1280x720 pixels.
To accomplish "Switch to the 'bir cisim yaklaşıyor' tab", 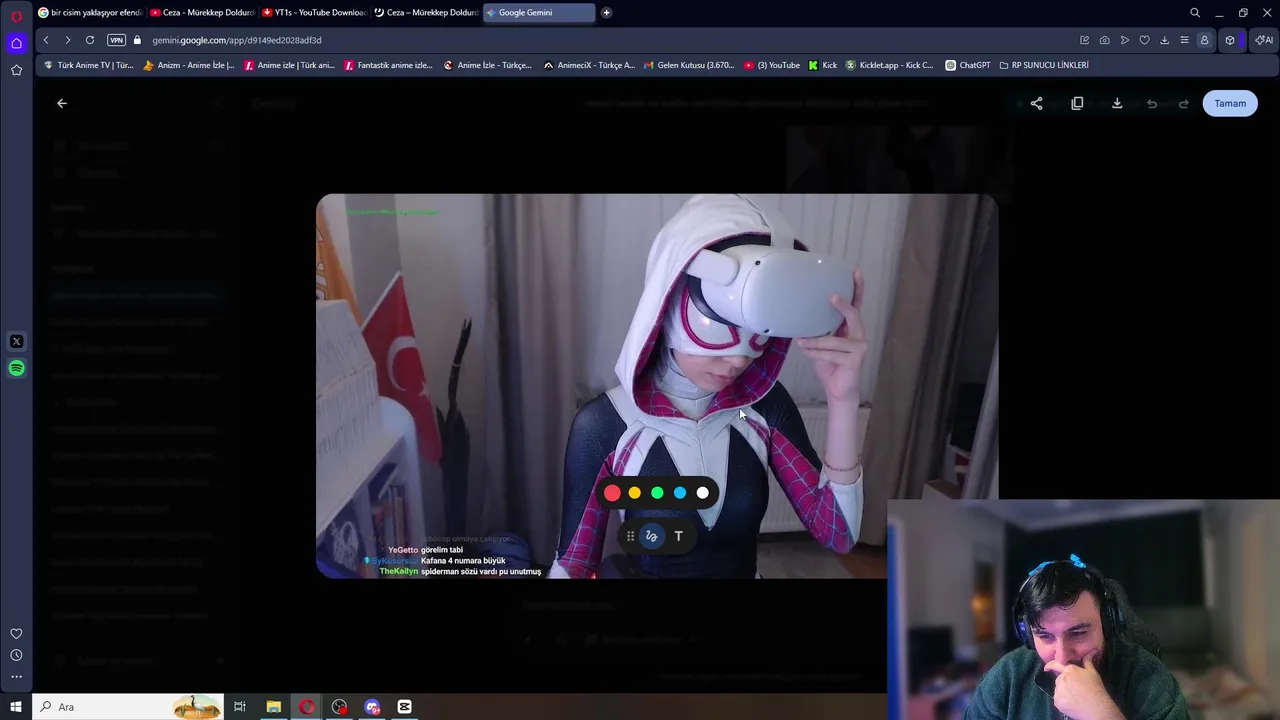I will click(x=90, y=13).
